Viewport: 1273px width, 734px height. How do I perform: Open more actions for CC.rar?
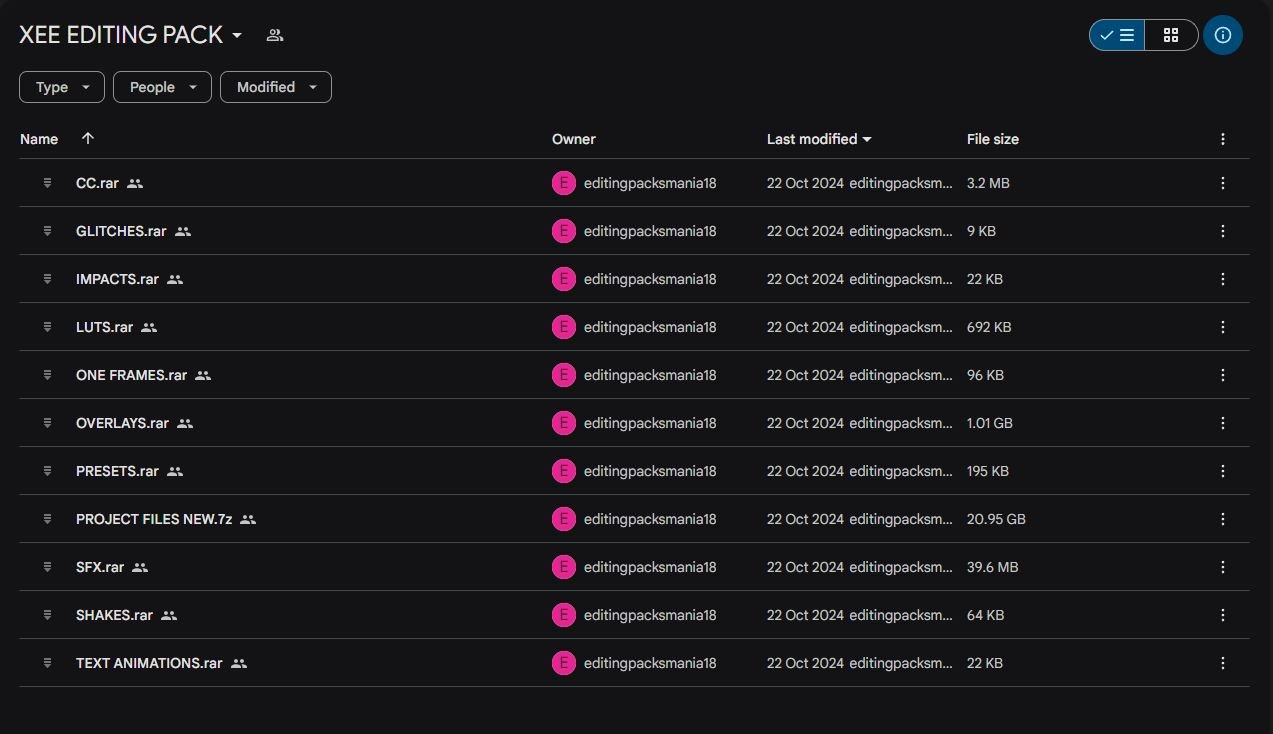coord(1222,183)
